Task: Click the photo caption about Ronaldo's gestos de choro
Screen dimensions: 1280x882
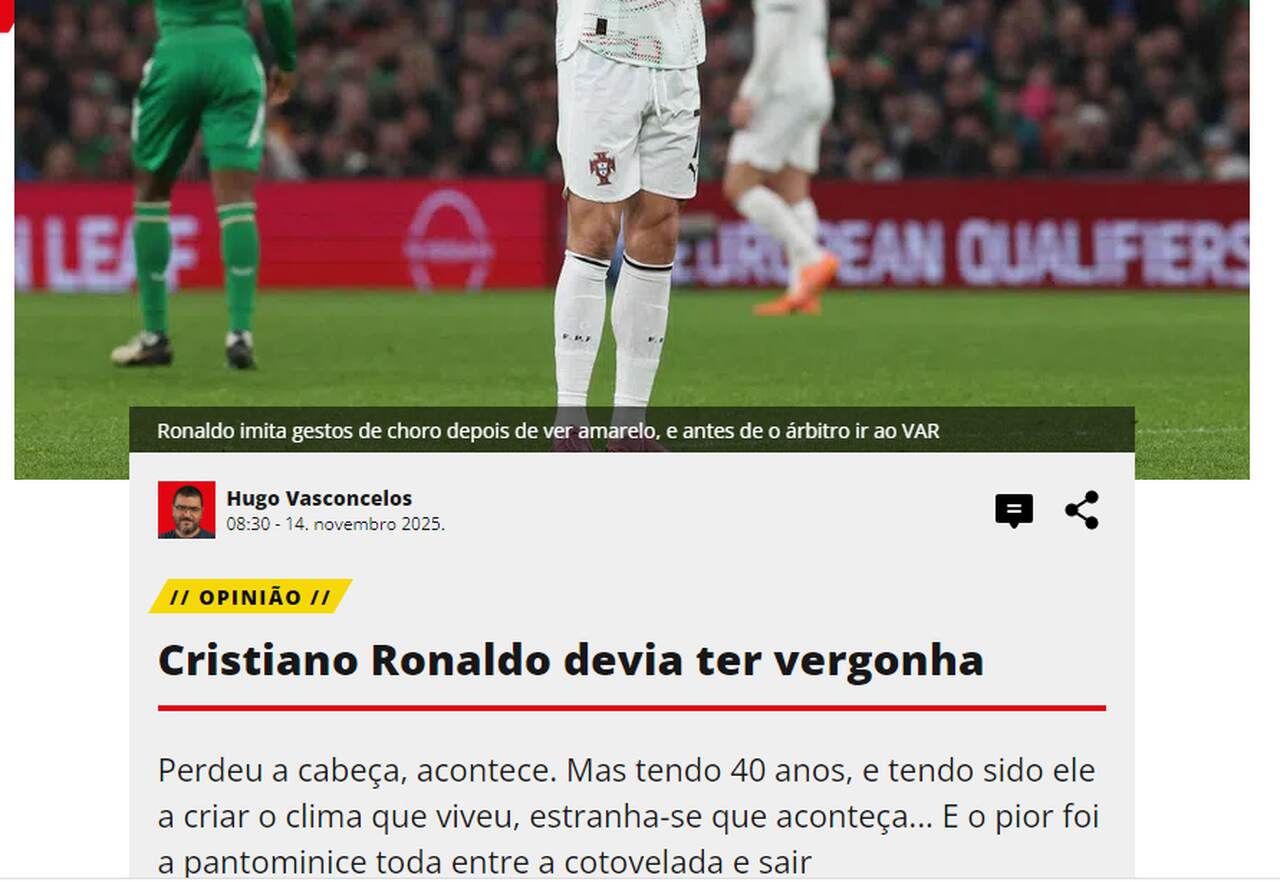Action: point(548,431)
